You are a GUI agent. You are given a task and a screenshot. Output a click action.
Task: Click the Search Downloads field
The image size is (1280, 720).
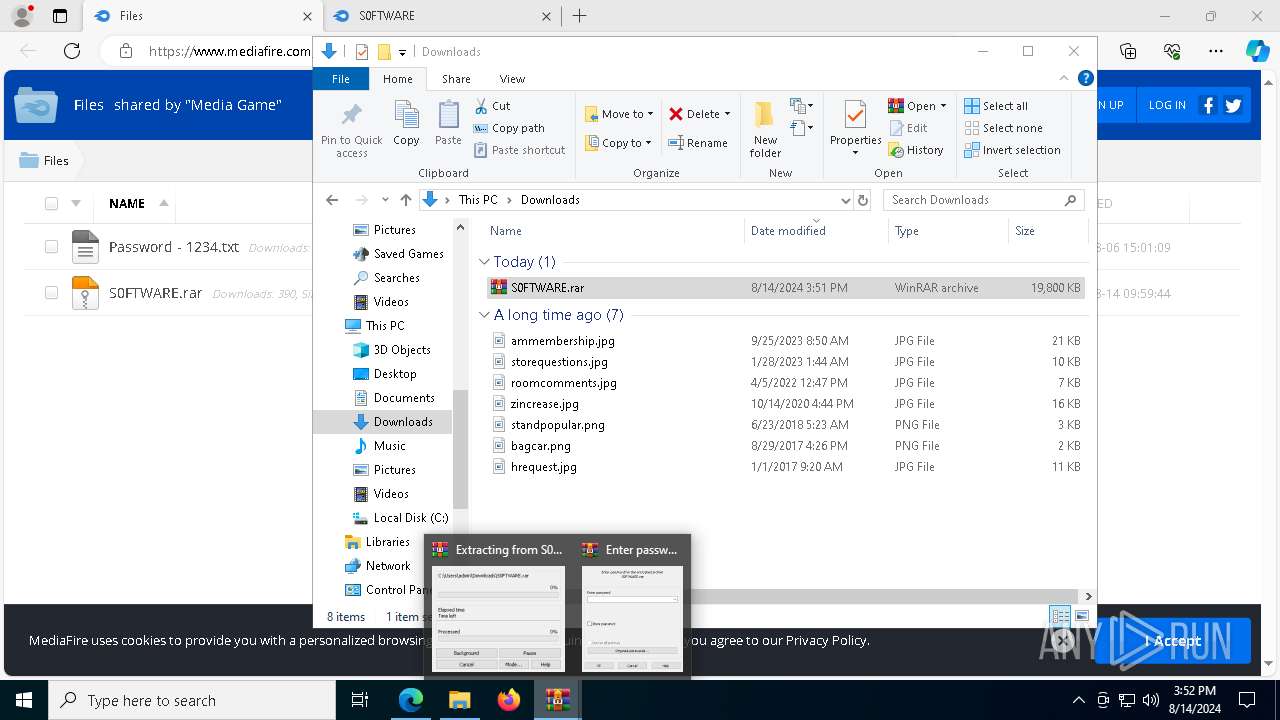(984, 200)
